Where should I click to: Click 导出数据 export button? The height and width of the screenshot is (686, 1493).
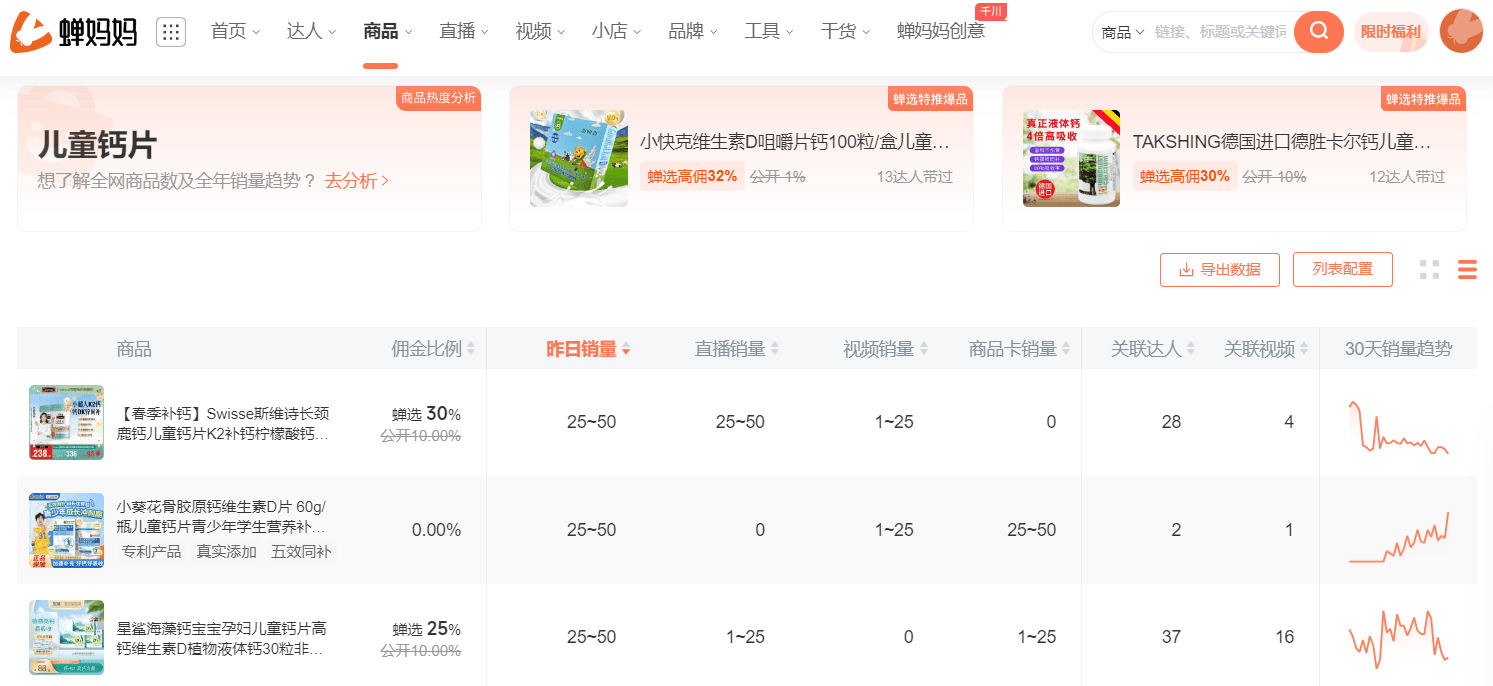[1220, 270]
